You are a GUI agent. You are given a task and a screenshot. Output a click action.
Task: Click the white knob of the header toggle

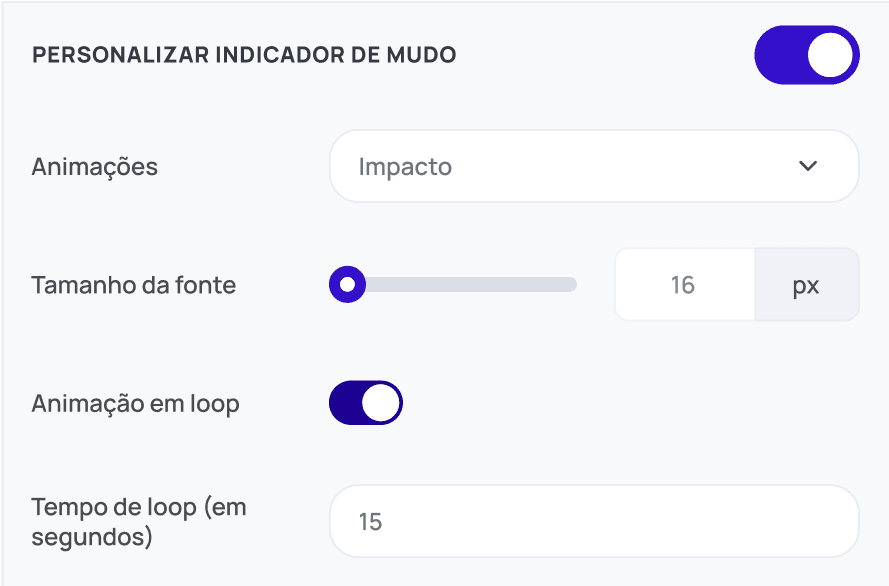[830, 55]
